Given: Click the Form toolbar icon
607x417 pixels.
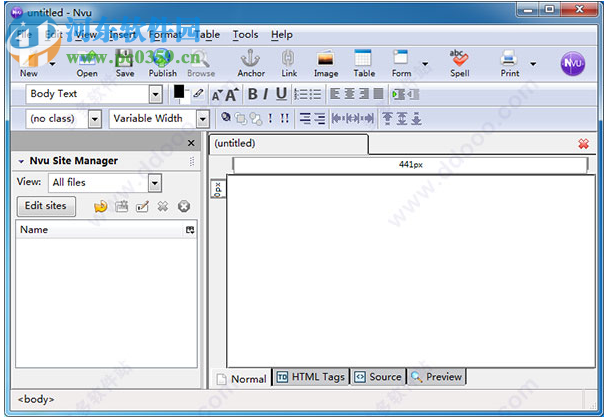Looking at the screenshot, I should (x=401, y=63).
